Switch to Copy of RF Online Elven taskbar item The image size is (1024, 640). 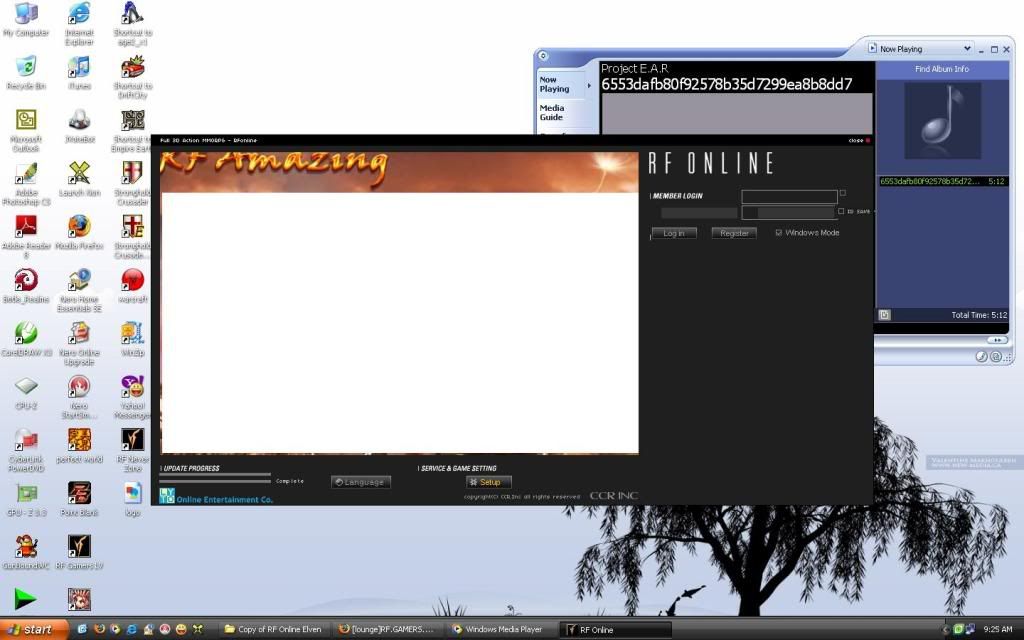click(274, 630)
